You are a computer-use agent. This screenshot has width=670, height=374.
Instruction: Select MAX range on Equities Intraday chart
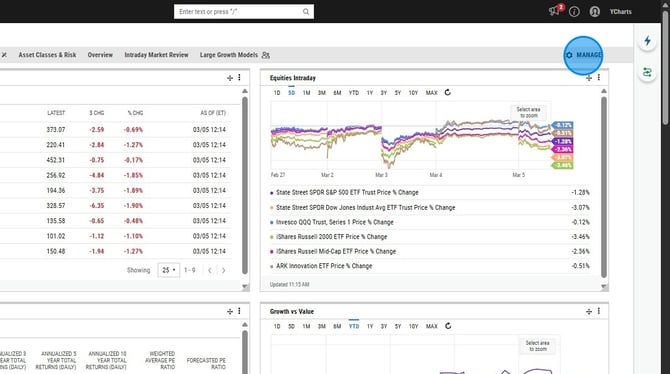click(x=432, y=93)
